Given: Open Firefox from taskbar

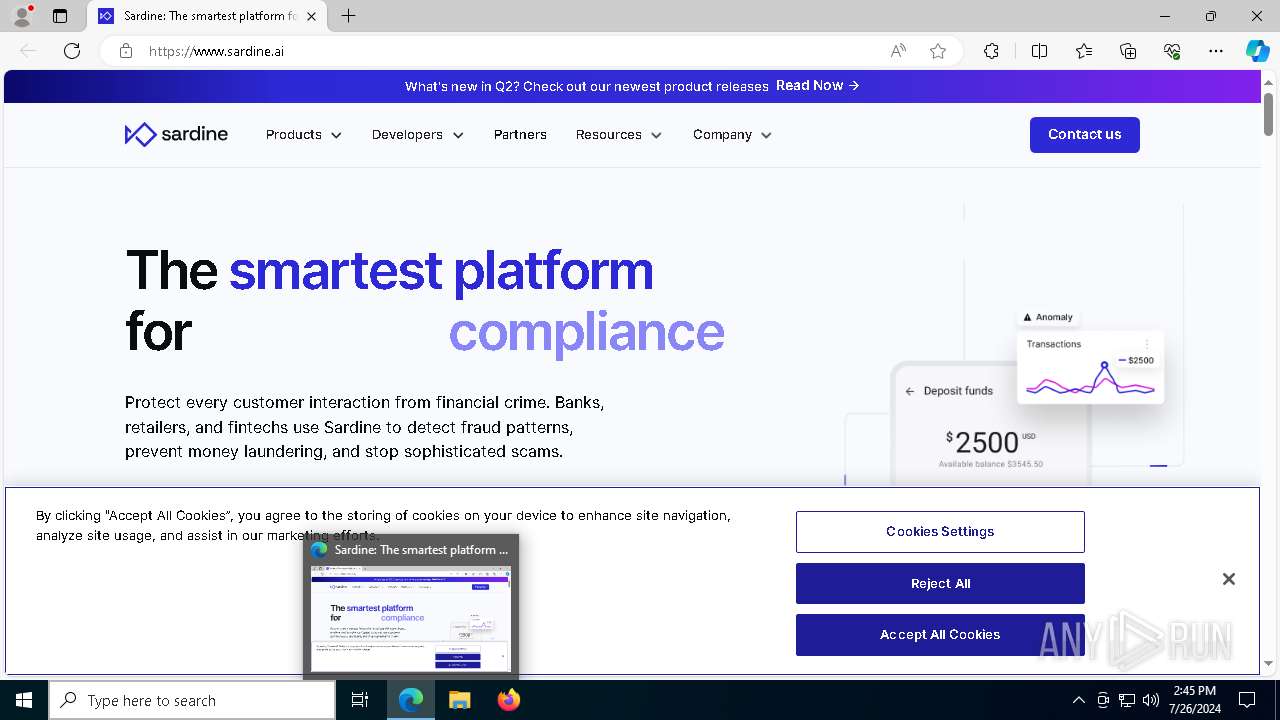Looking at the screenshot, I should click(x=508, y=700).
